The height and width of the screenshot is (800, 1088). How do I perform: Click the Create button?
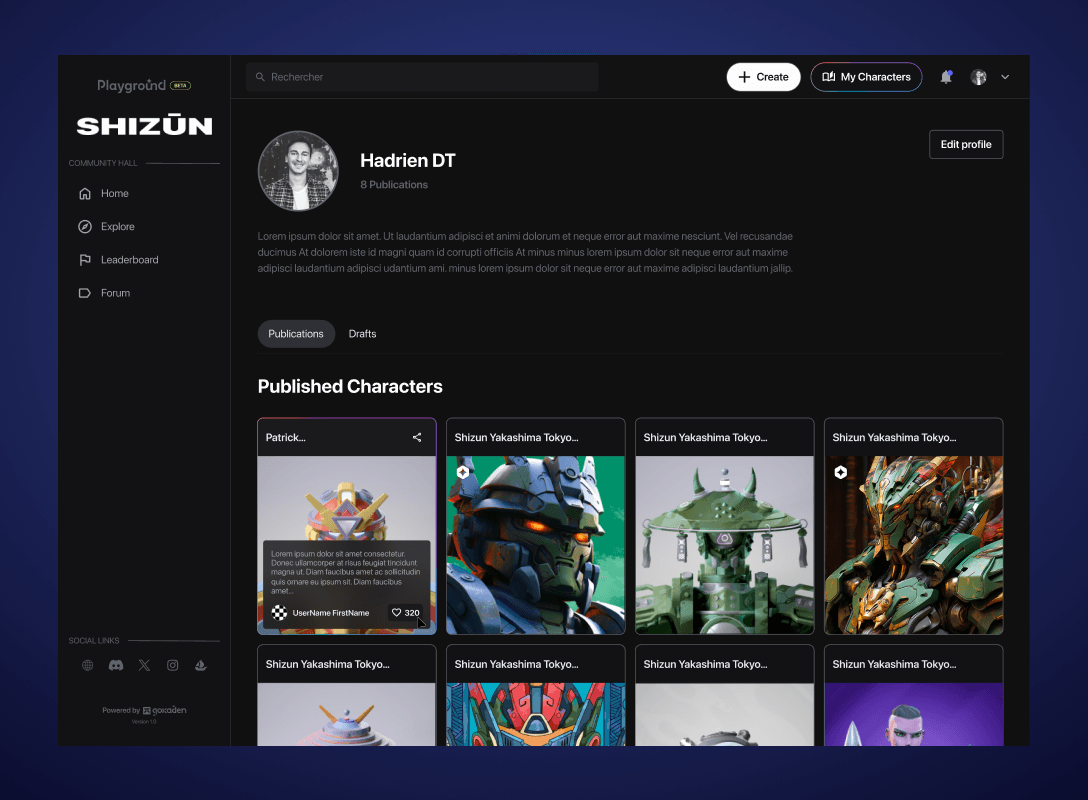tap(763, 77)
